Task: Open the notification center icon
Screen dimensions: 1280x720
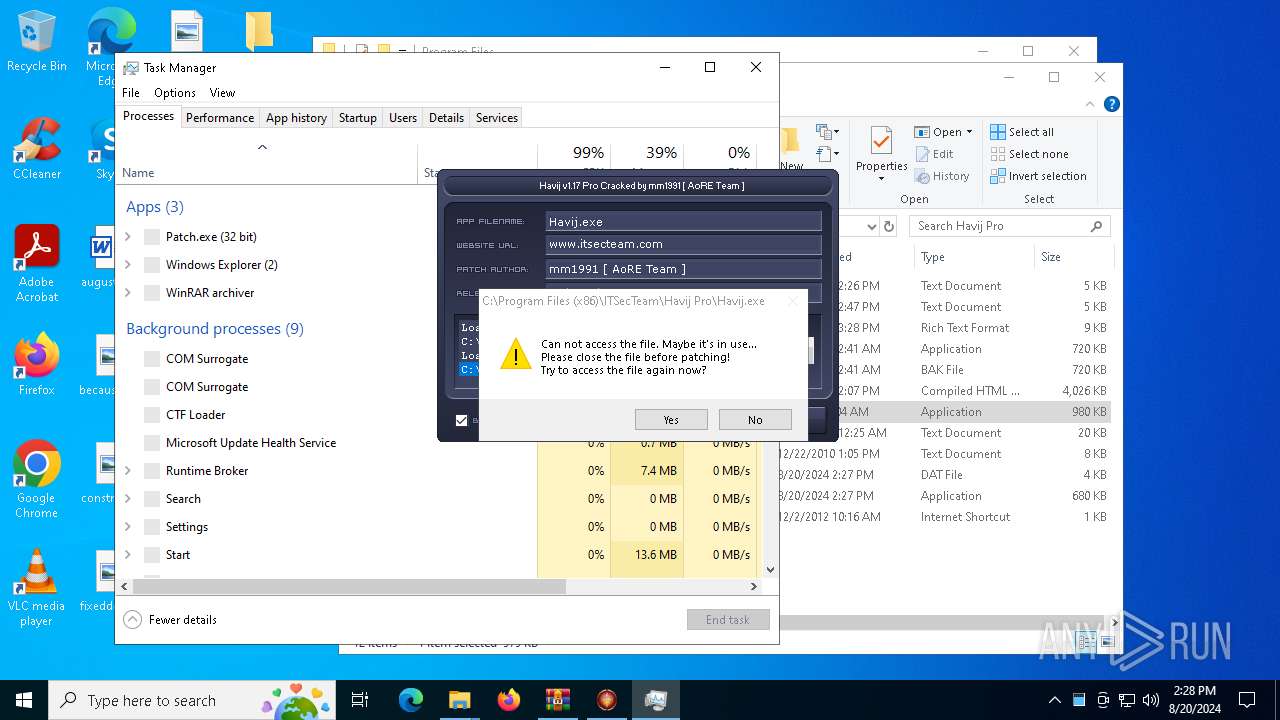Action: [x=1247, y=700]
